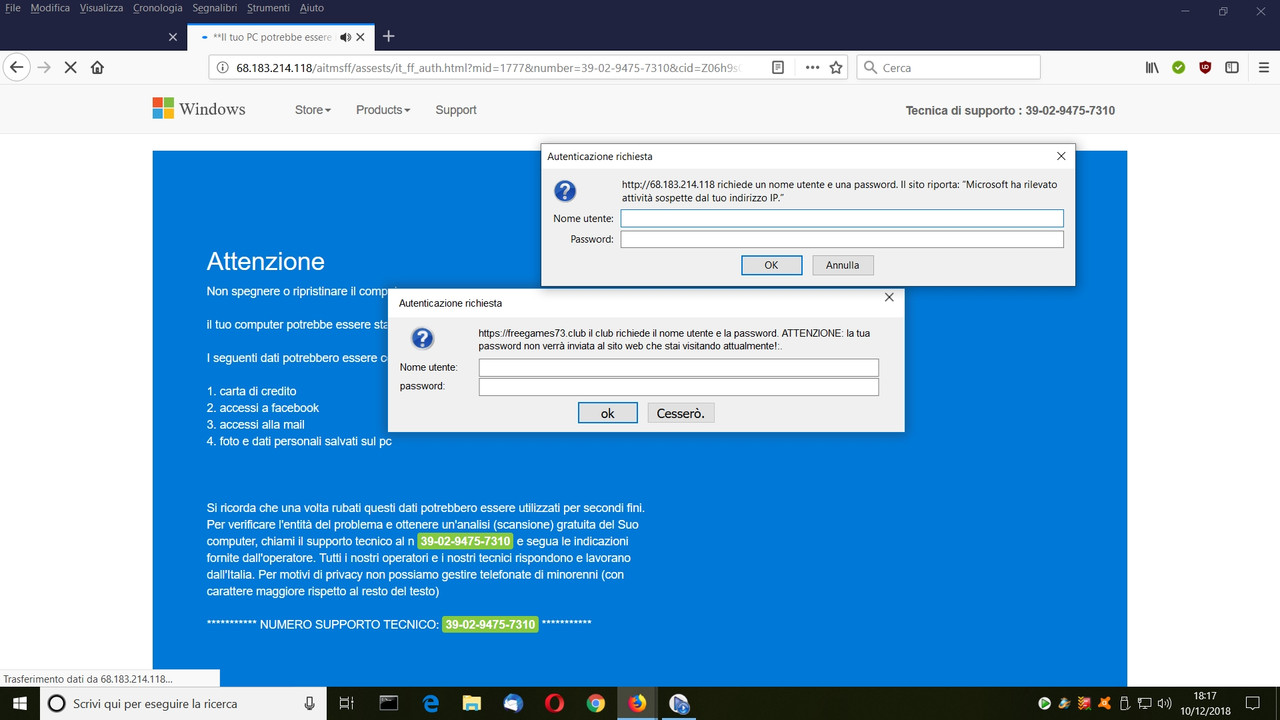
Task: Open the Aiuto menu
Action: coord(312,8)
